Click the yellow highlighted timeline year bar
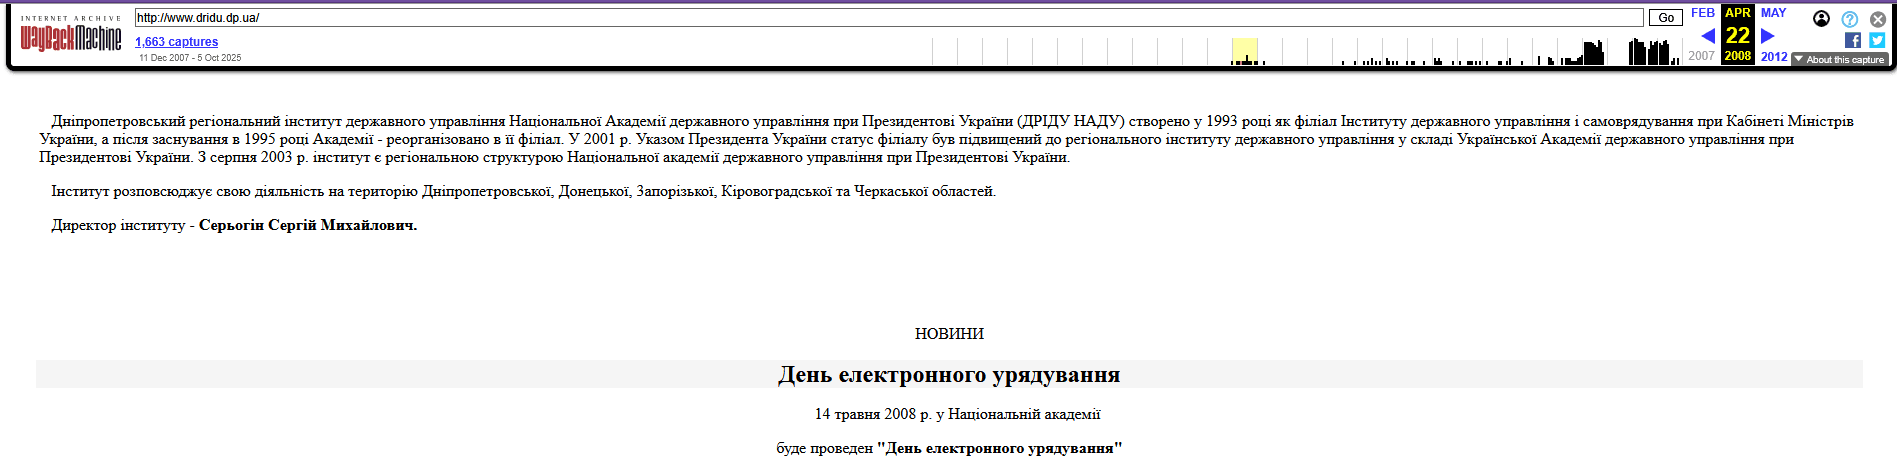The height and width of the screenshot is (471, 1897). [1245, 51]
